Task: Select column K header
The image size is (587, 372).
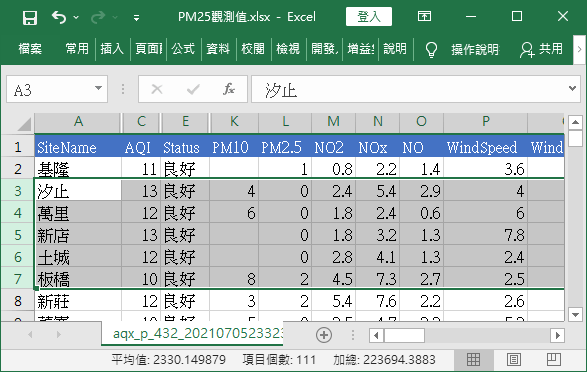Action: 234,122
